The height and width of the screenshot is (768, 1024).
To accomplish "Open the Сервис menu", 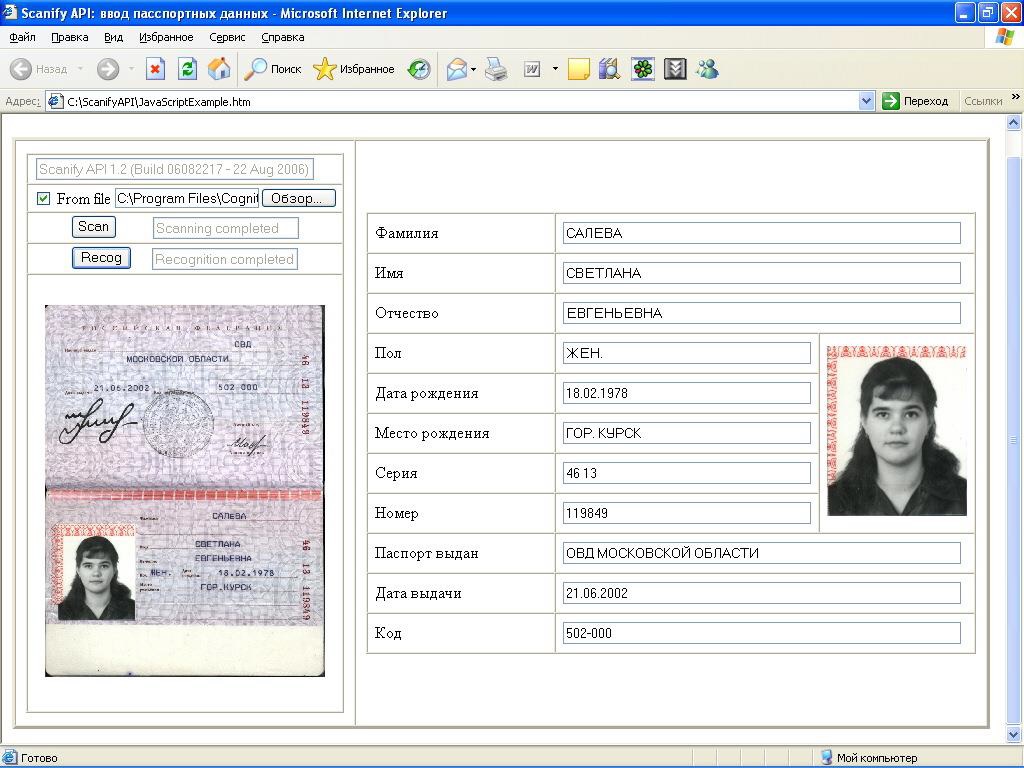I will pos(227,37).
